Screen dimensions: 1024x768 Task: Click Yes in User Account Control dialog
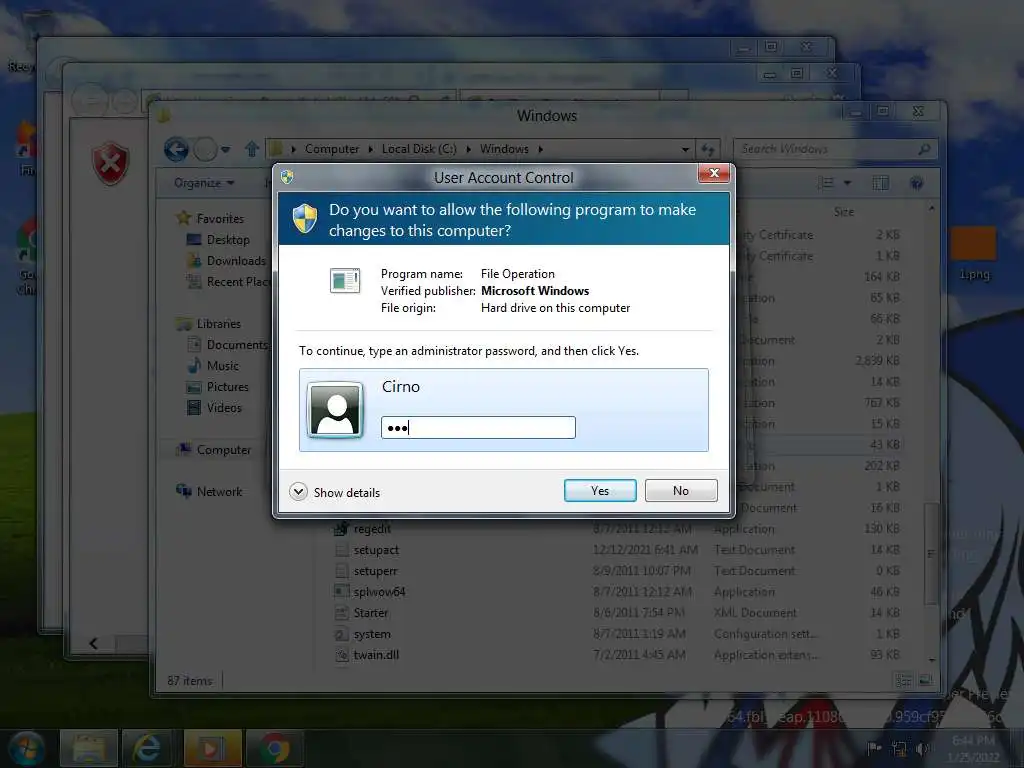pyautogui.click(x=600, y=490)
